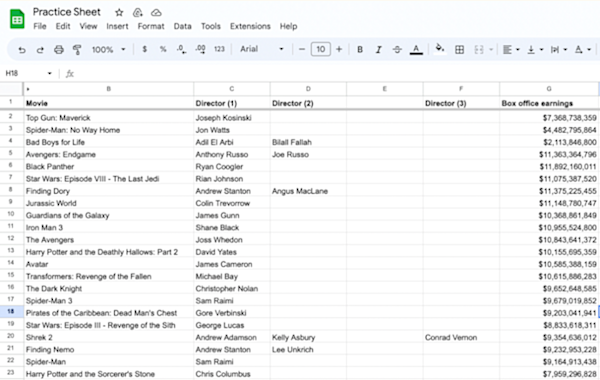Open vertical align dropdown
This screenshot has height=380, width=600.
pyautogui.click(x=535, y=49)
